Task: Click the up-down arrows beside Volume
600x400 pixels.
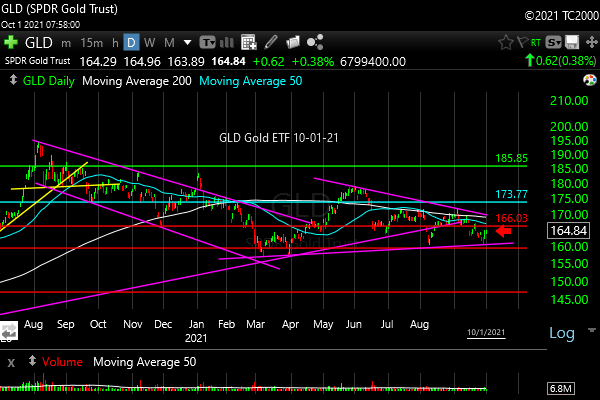Action: click(32, 361)
